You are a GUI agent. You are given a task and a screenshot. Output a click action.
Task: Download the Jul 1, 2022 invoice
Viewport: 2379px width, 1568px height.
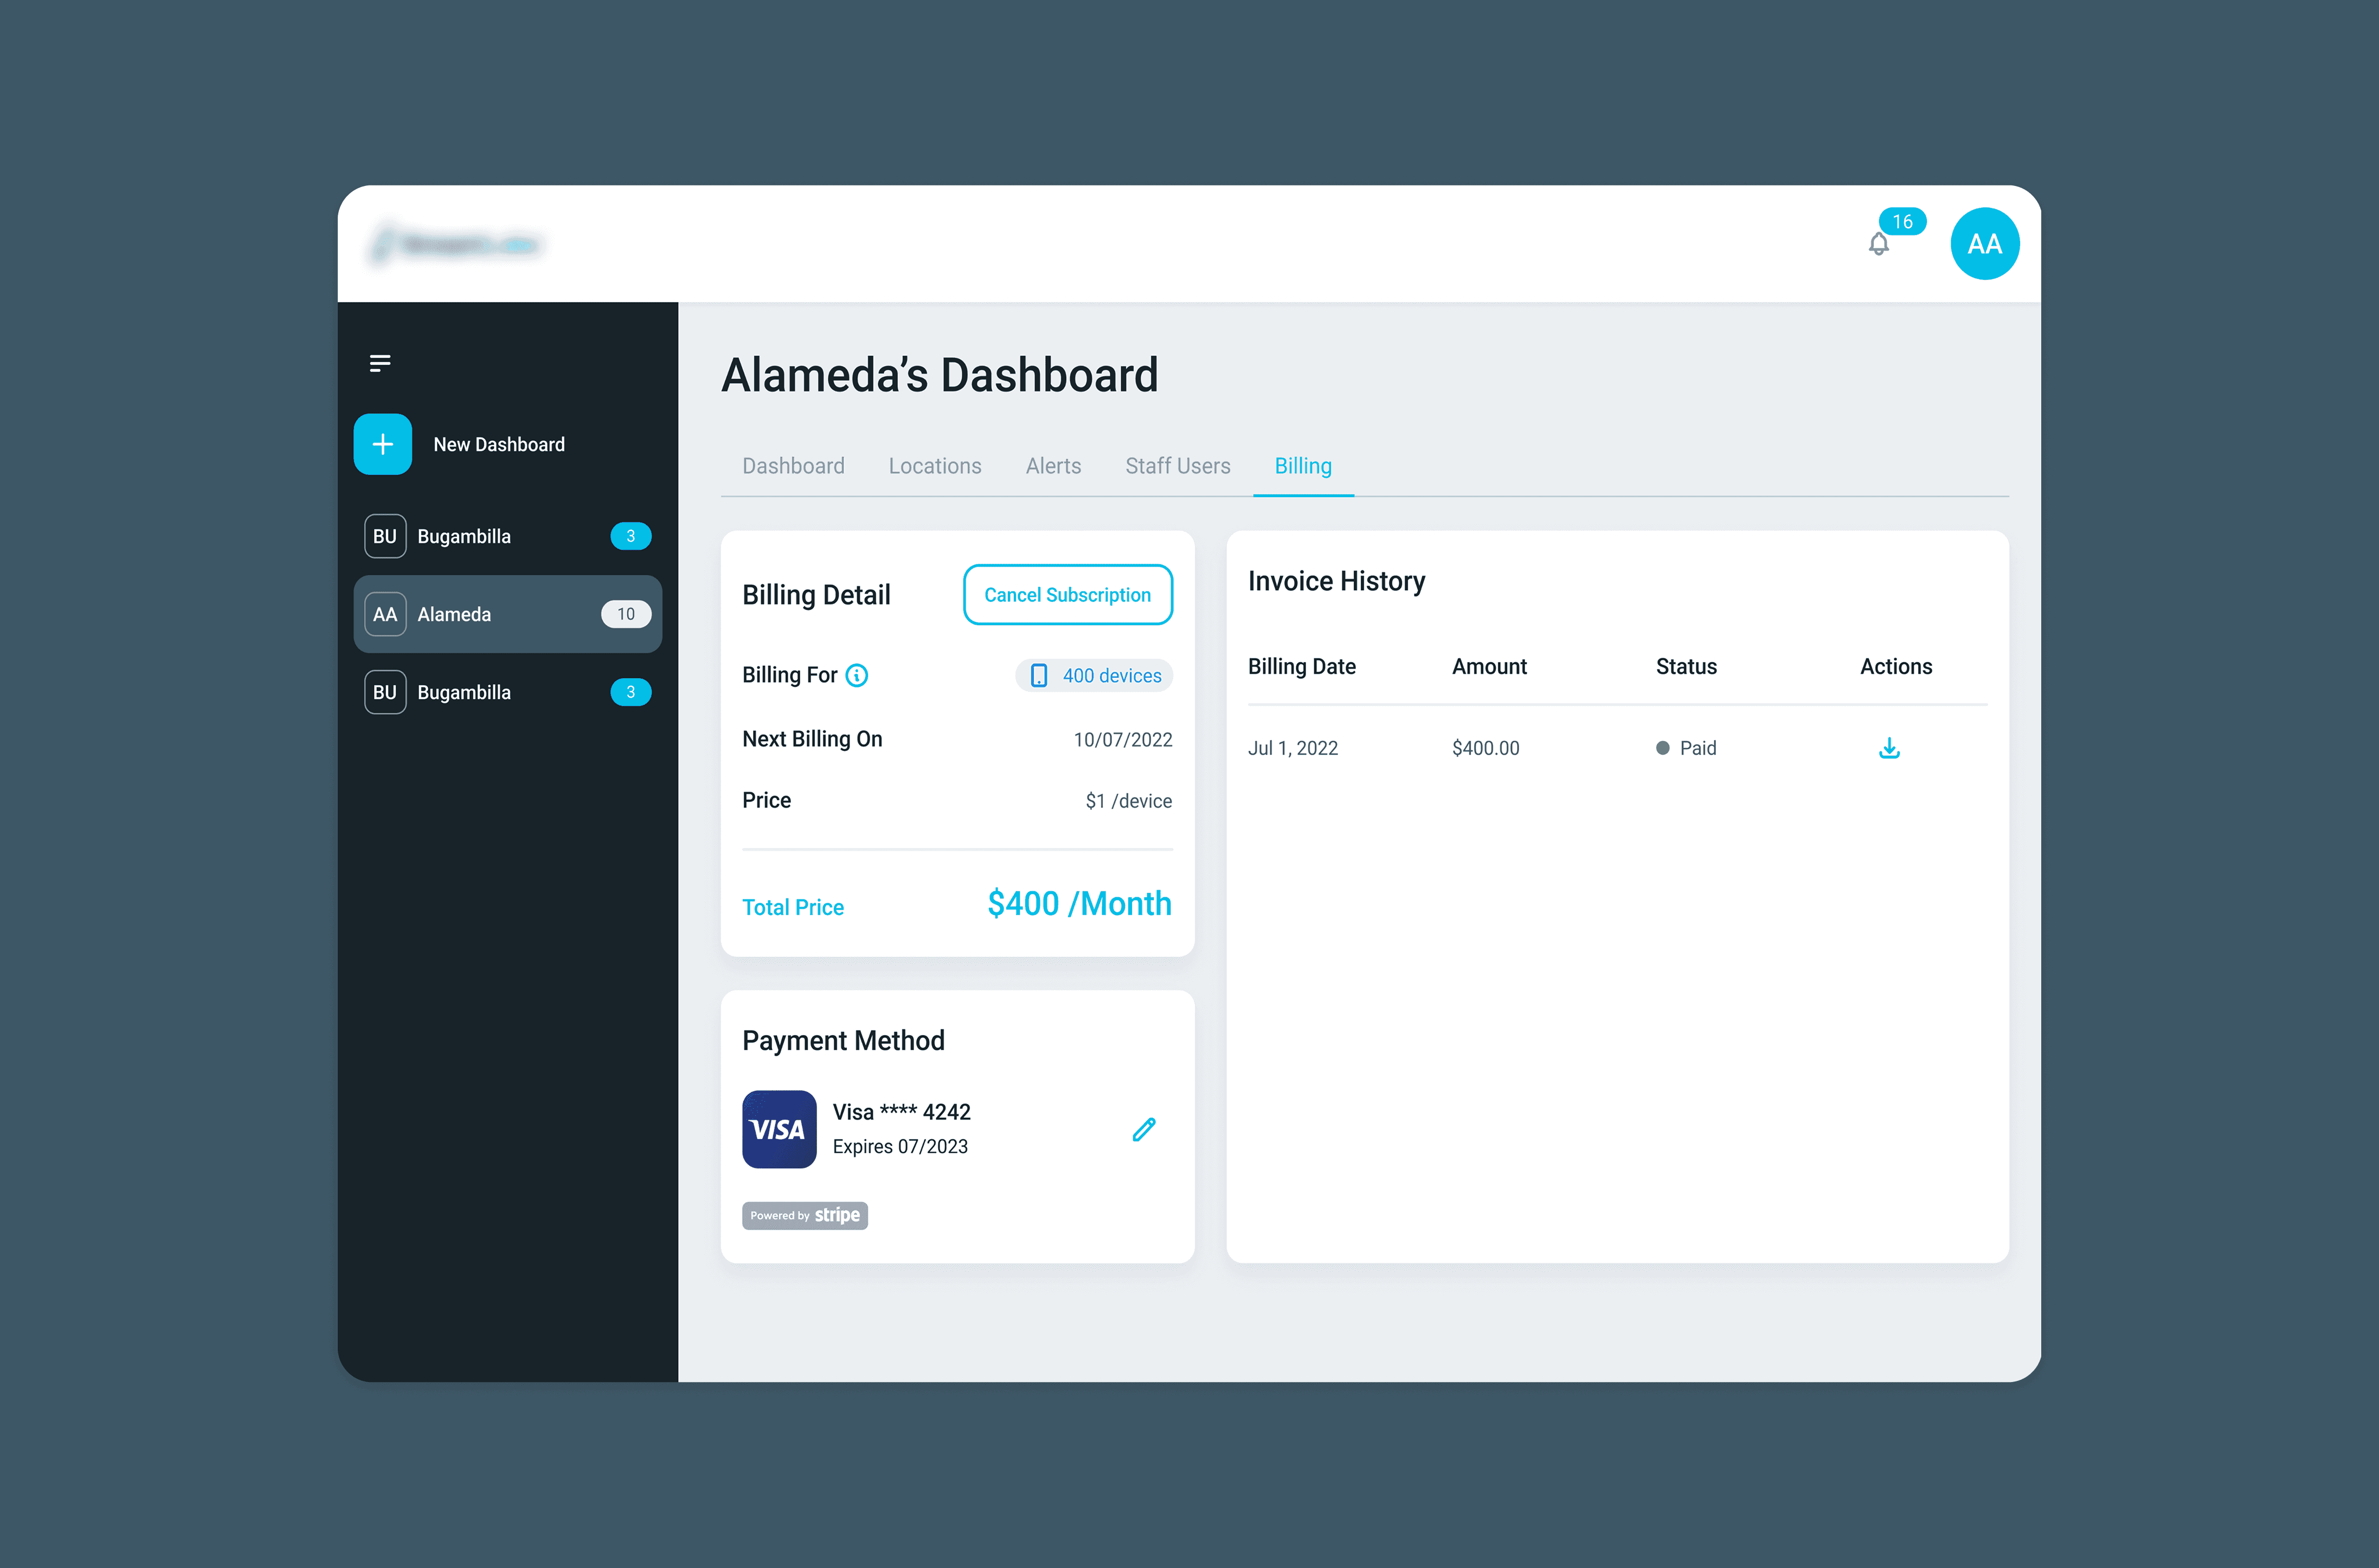coord(1889,748)
